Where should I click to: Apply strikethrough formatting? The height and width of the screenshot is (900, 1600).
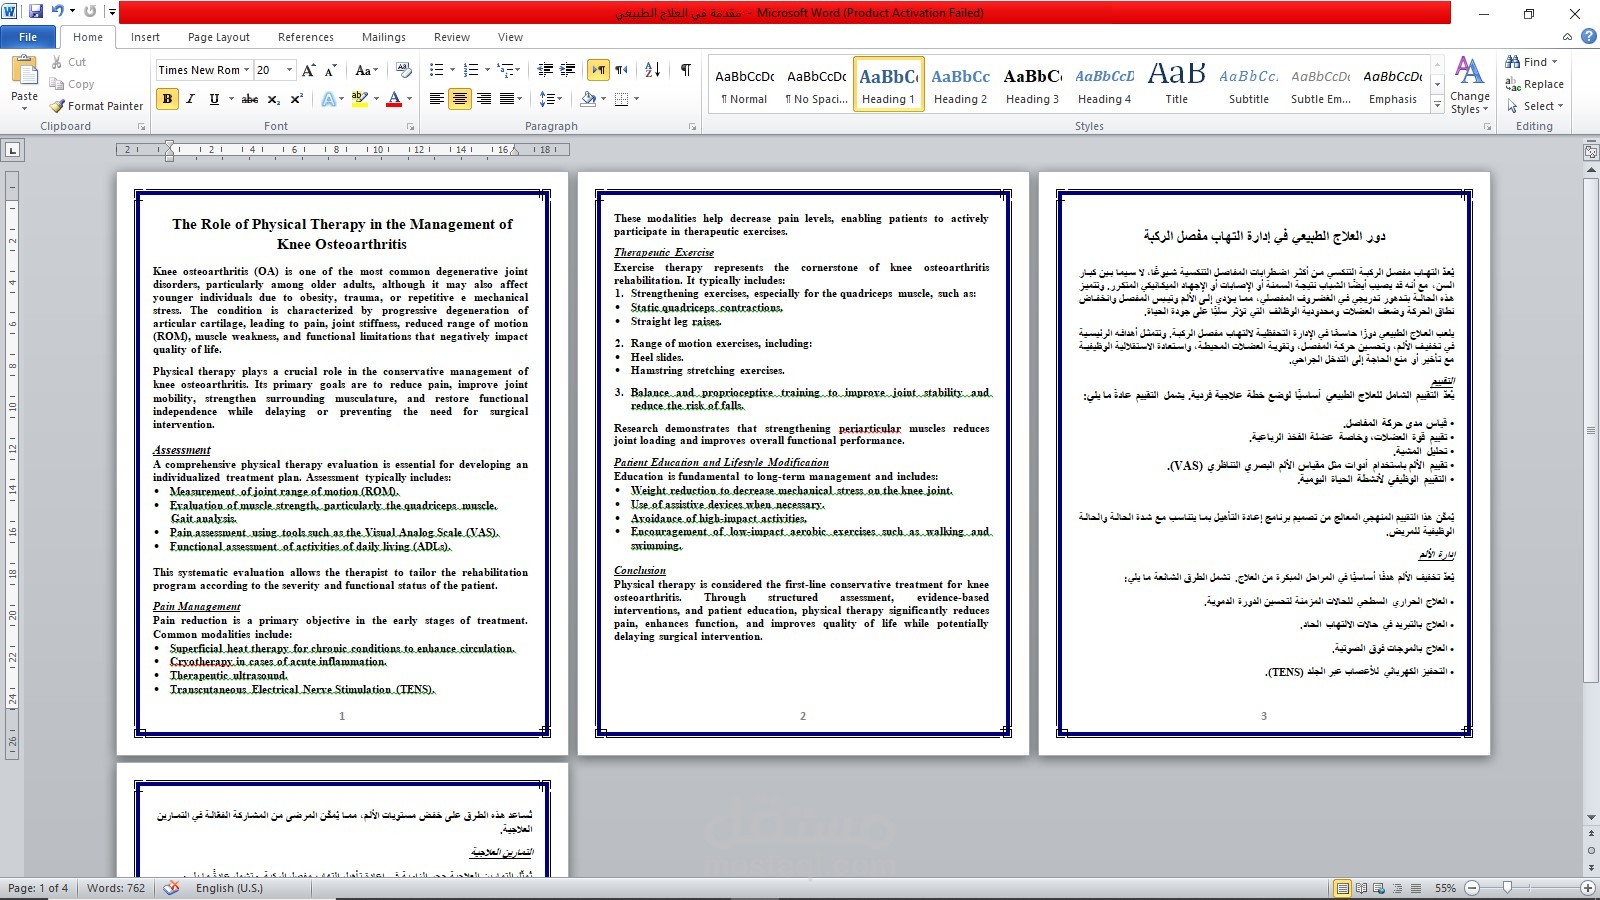click(250, 99)
